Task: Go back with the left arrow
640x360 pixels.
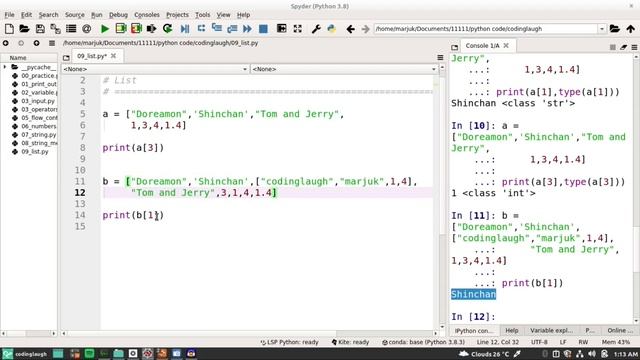Action: [350, 29]
